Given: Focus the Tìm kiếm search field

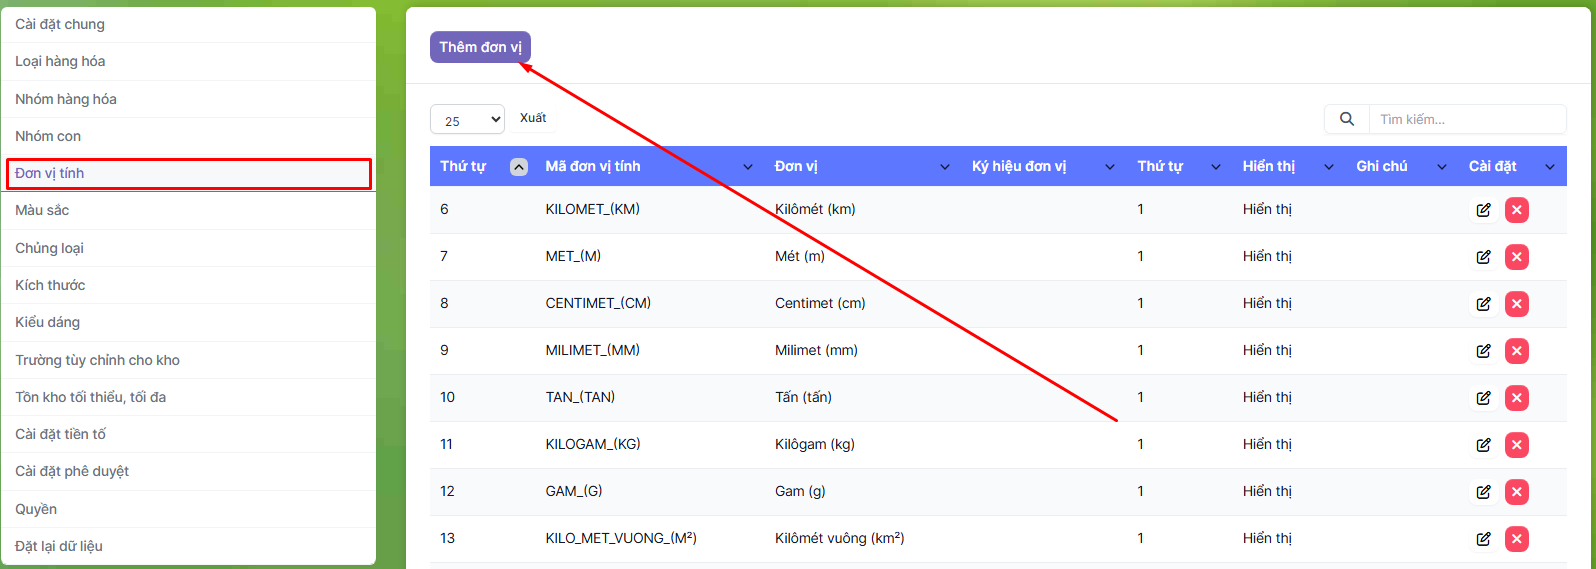Looking at the screenshot, I should (1466, 119).
